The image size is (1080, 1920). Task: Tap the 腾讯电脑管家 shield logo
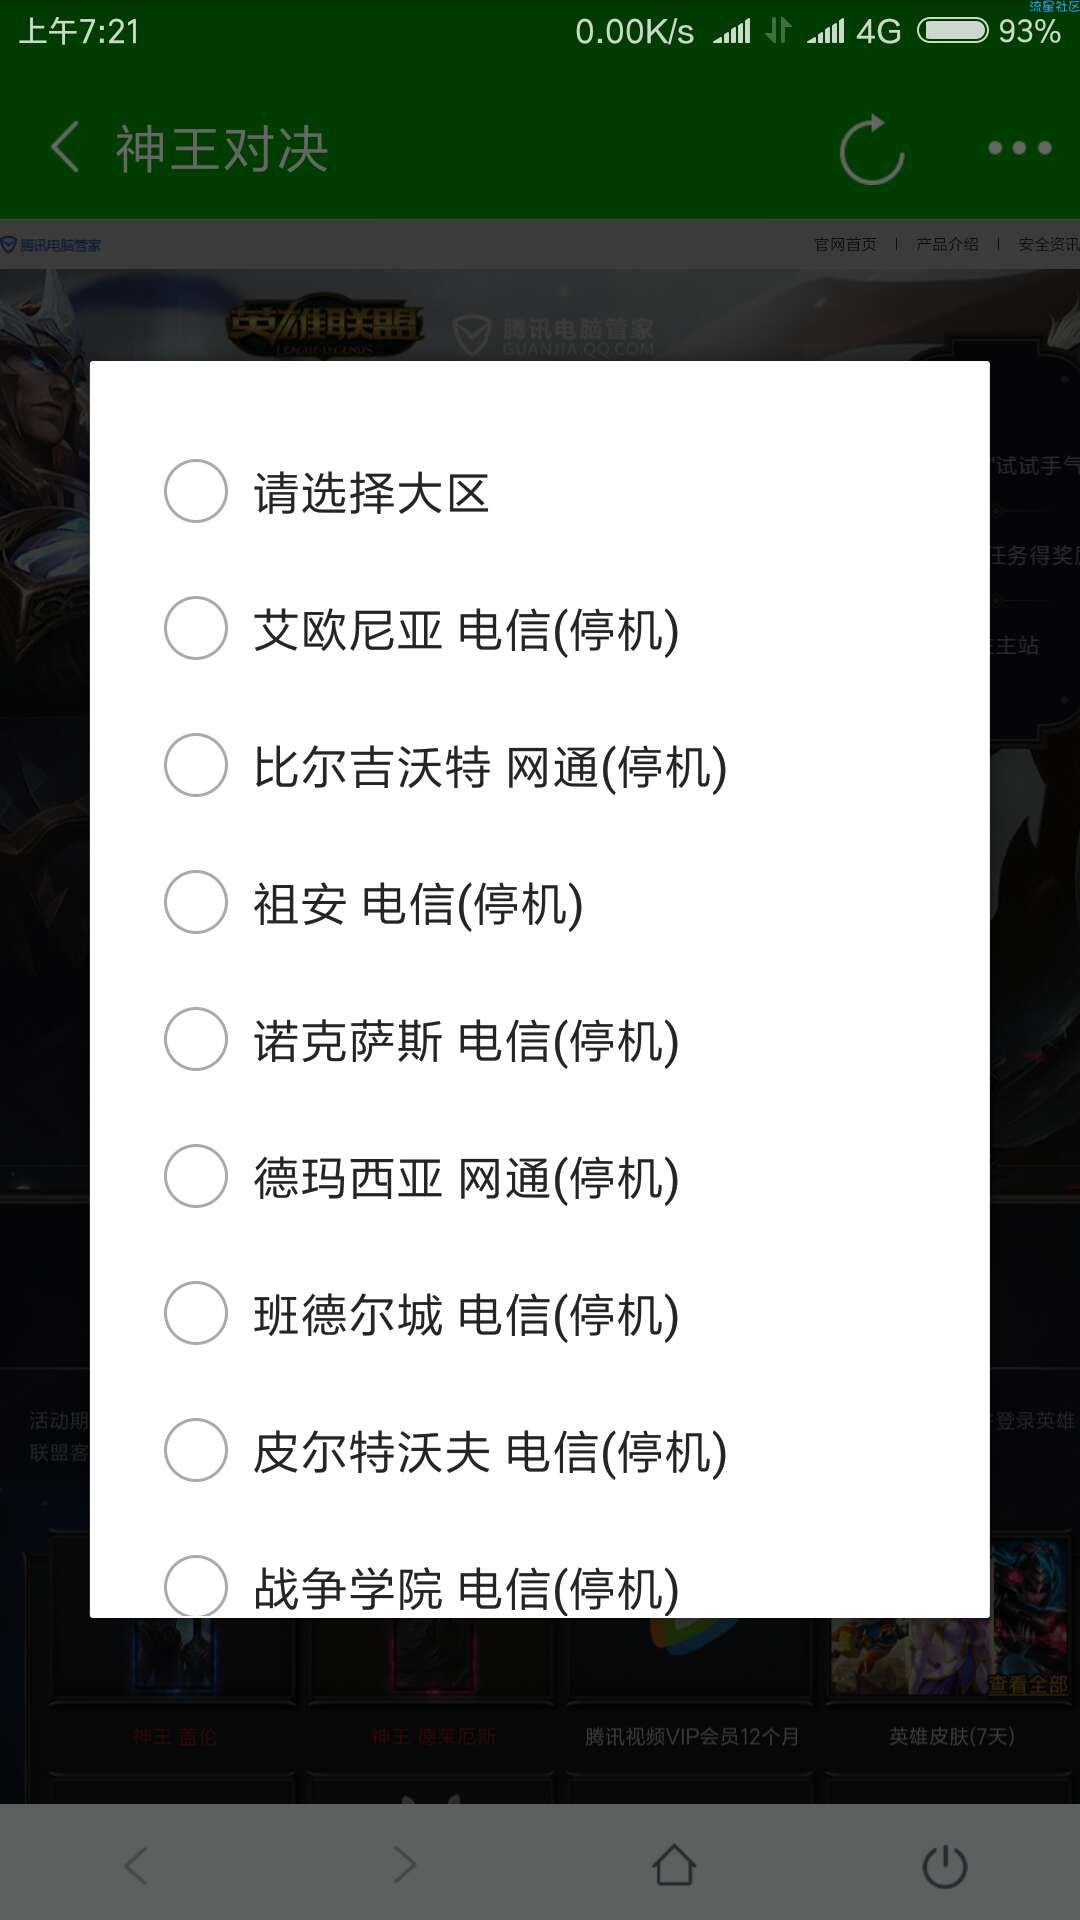click(x=51, y=245)
